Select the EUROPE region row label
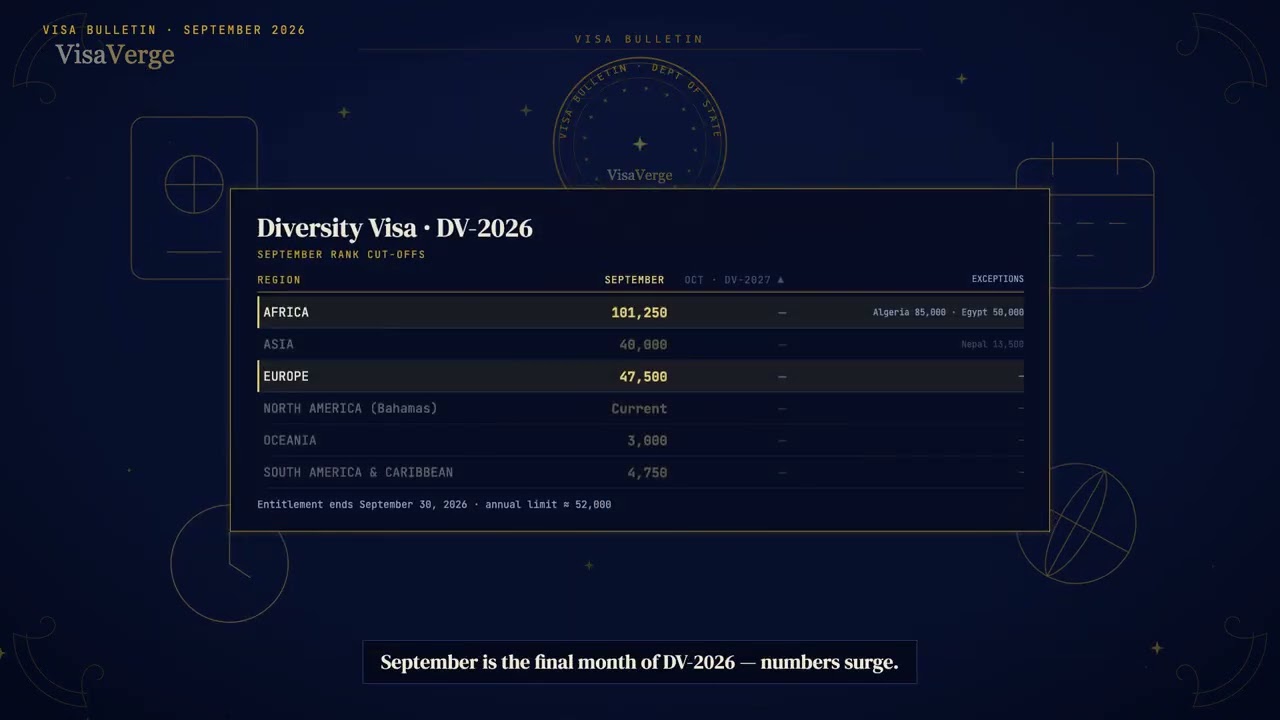 pos(286,376)
